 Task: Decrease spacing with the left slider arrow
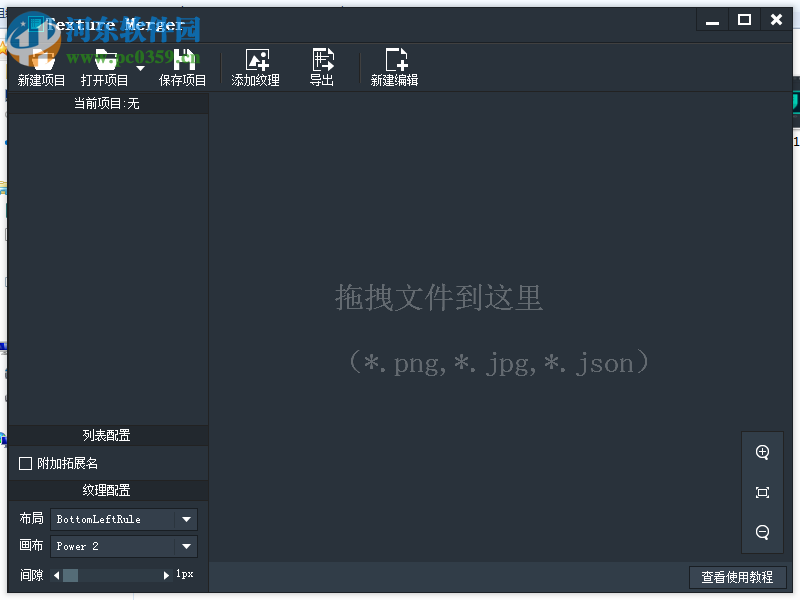click(x=56, y=574)
